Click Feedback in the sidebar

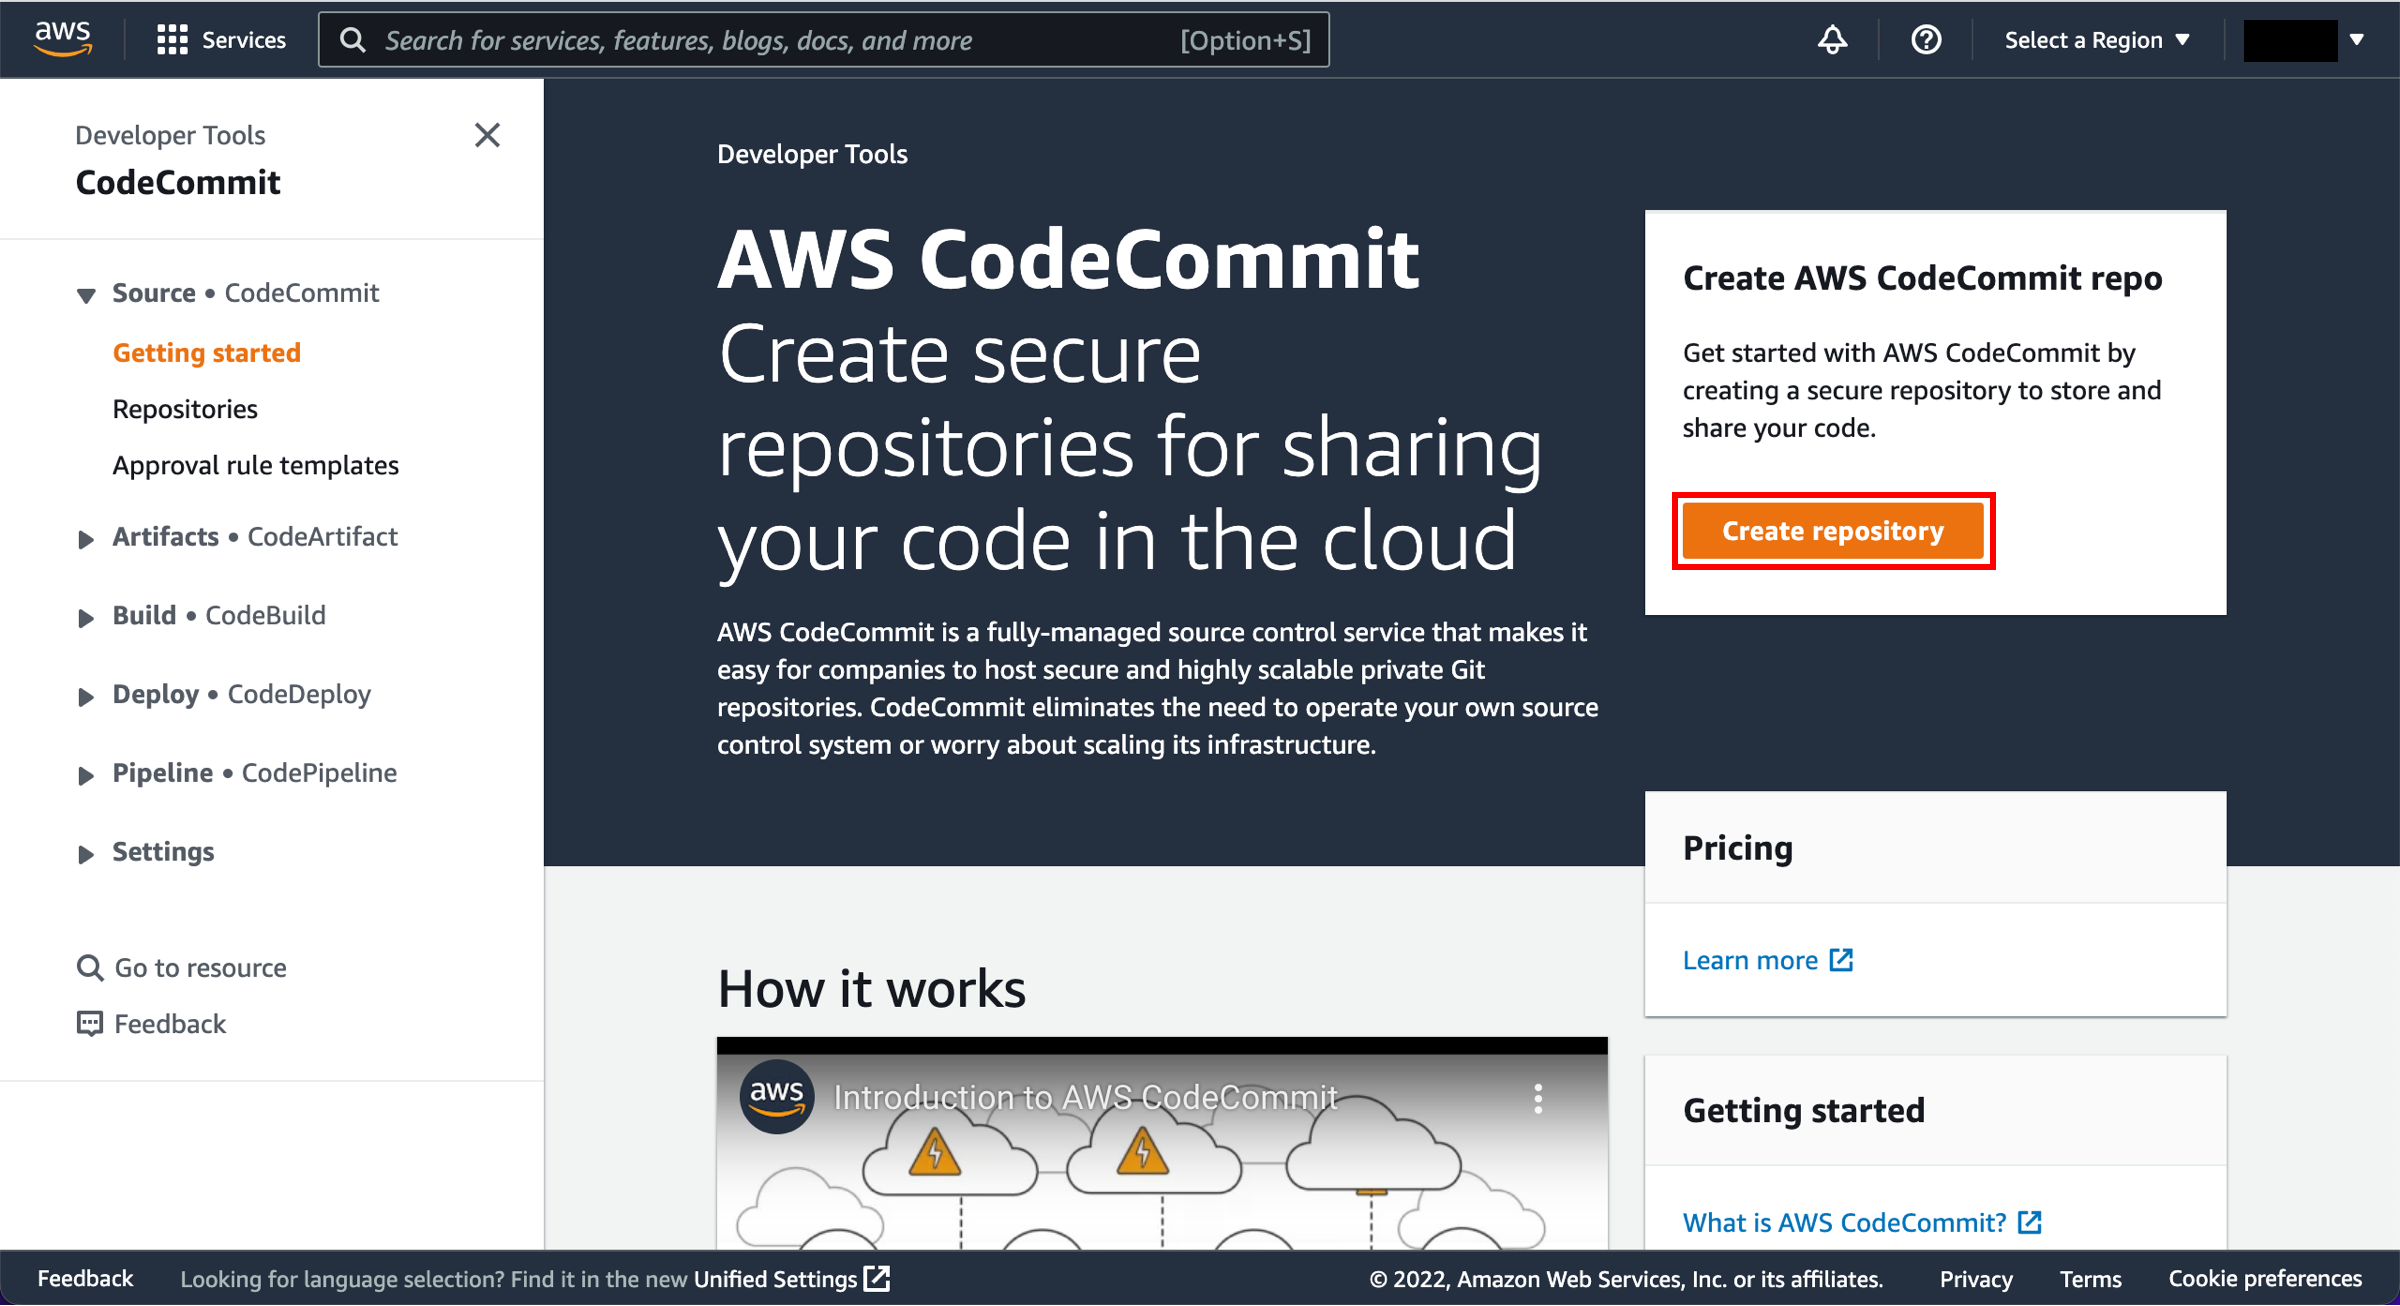(x=170, y=1024)
